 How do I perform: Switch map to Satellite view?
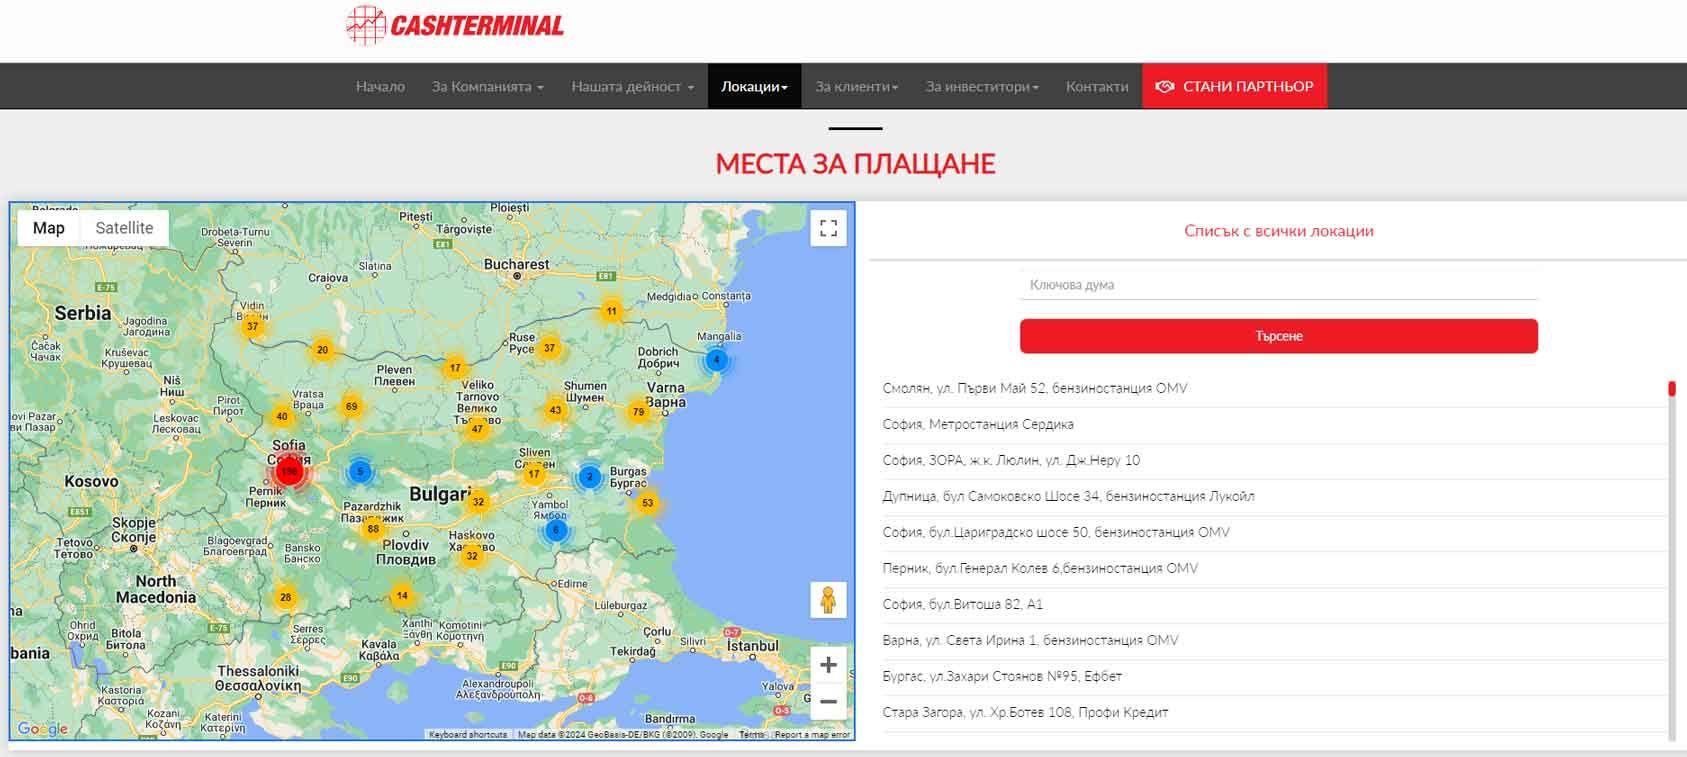pyautogui.click(x=124, y=228)
